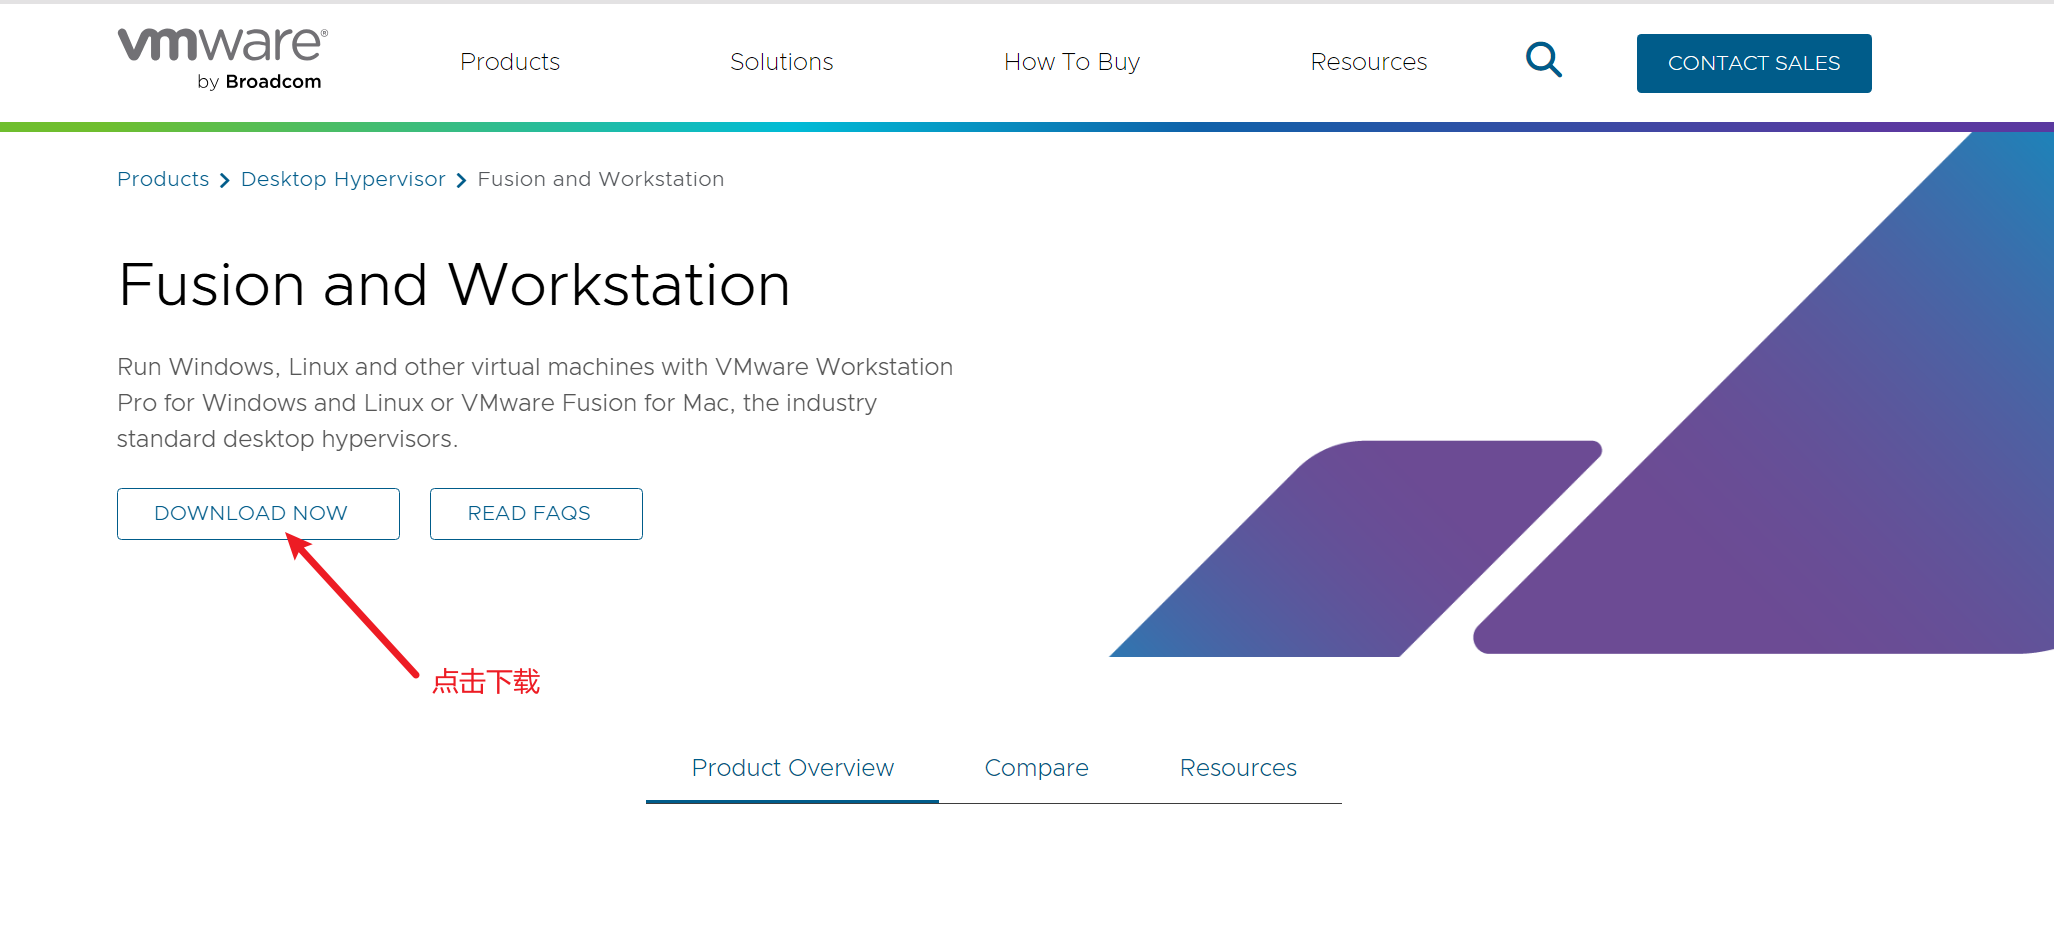Switch to the Compare tab
Image resolution: width=2054 pixels, height=949 pixels.
(x=1036, y=768)
